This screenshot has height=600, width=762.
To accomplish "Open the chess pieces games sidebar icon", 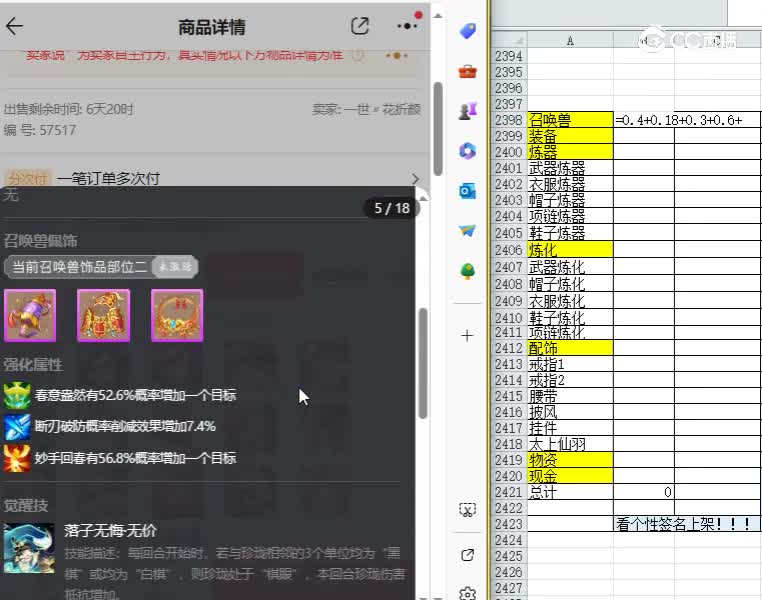I will point(468,111).
